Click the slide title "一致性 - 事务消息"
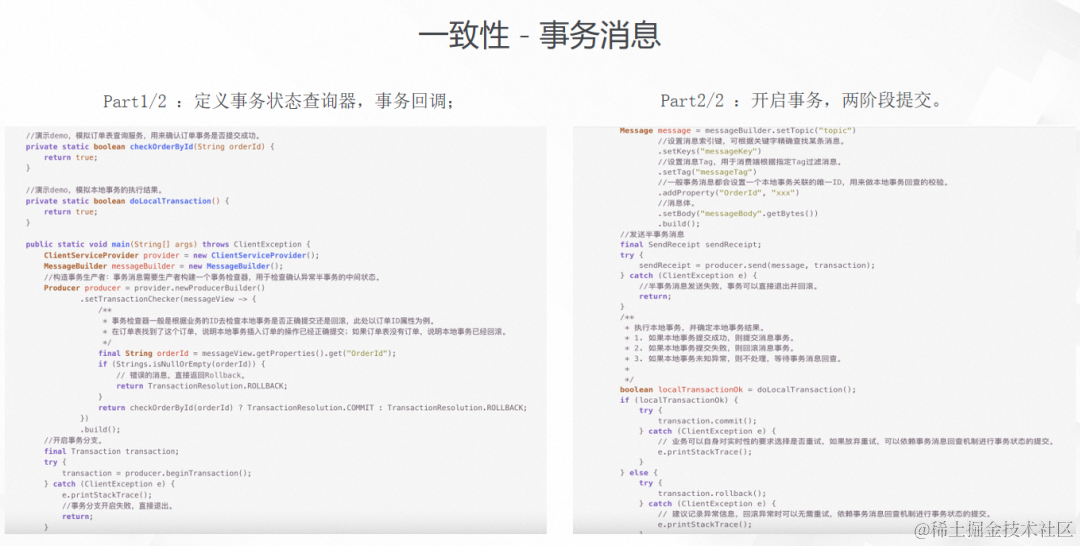 [x=539, y=34]
